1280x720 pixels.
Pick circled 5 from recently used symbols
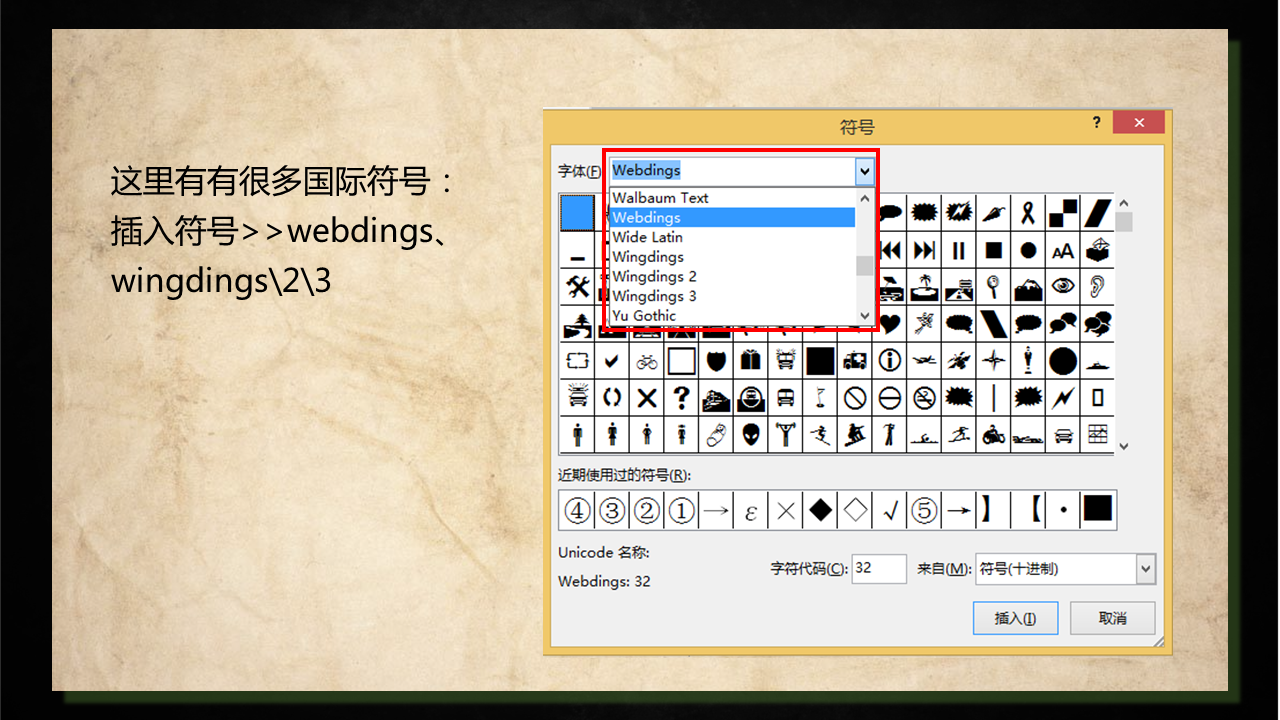click(924, 511)
